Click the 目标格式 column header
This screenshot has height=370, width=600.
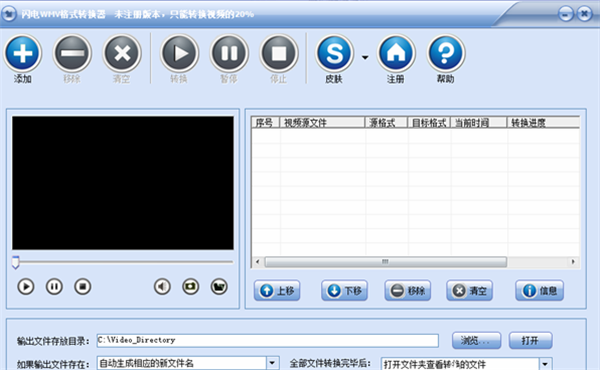pos(429,123)
